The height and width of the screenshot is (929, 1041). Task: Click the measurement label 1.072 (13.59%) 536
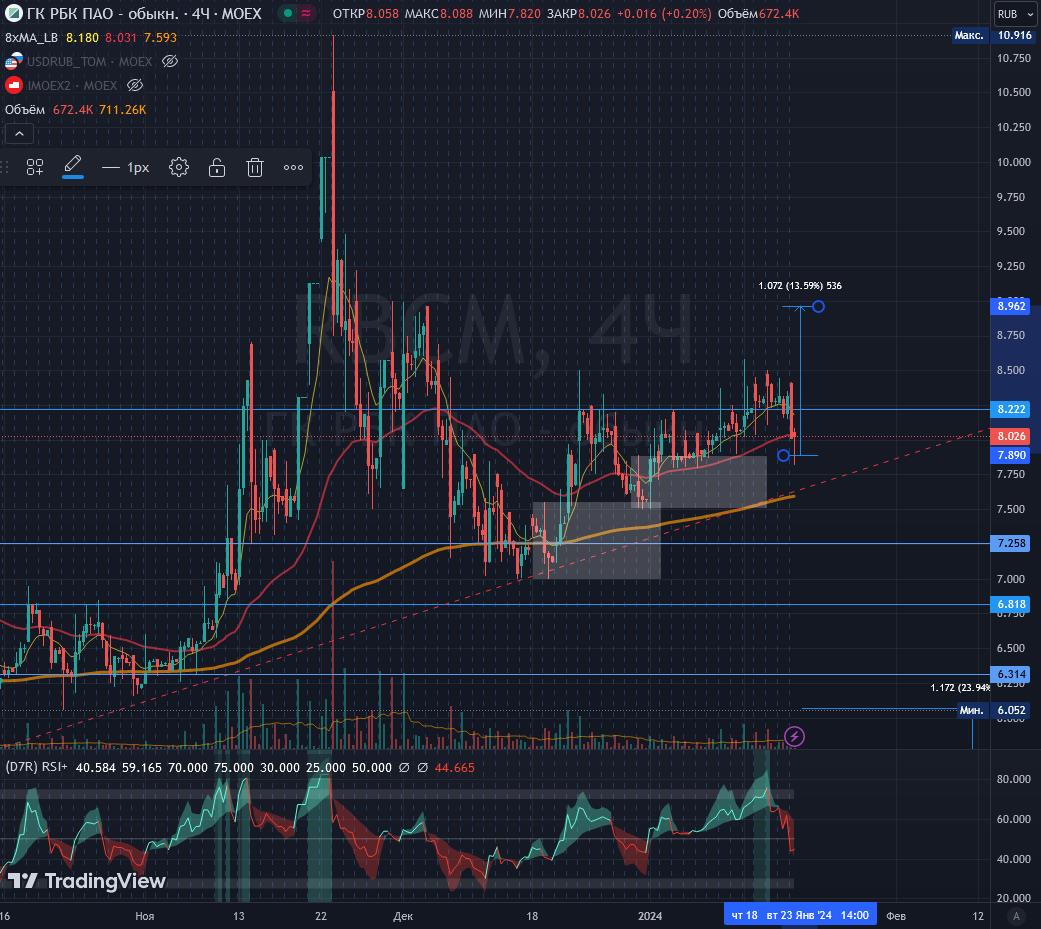point(800,286)
